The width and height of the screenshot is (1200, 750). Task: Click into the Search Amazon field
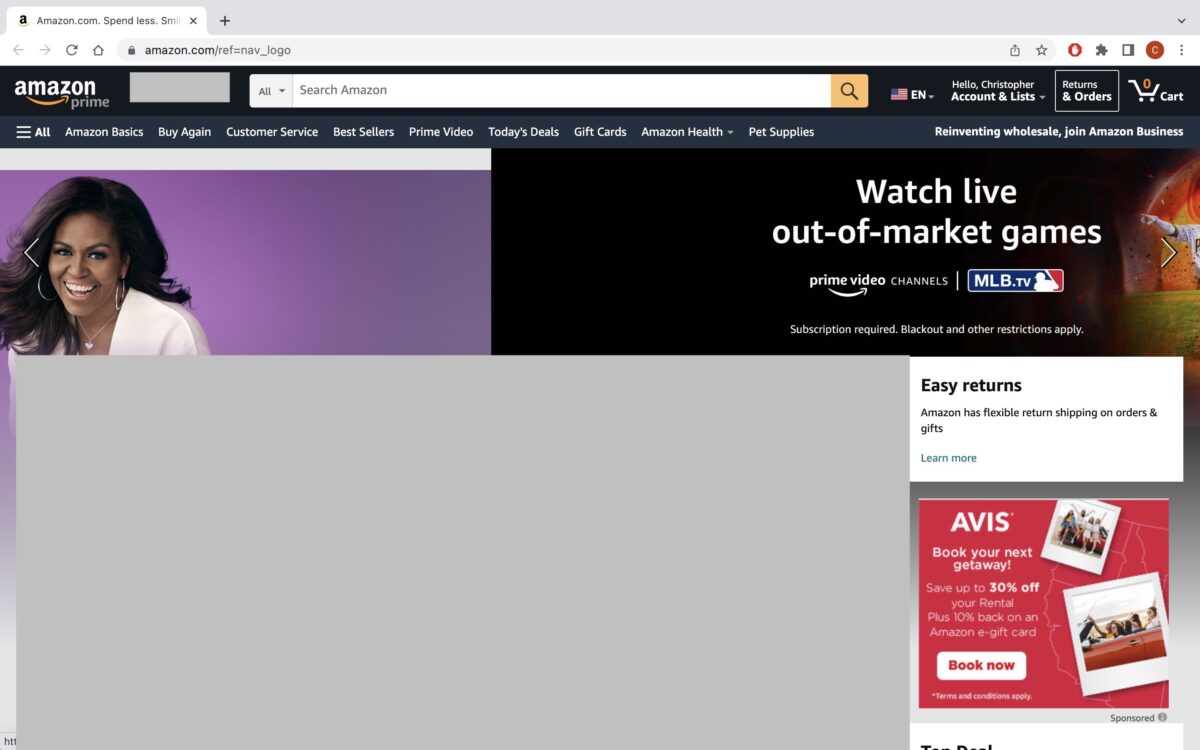[x=560, y=91]
